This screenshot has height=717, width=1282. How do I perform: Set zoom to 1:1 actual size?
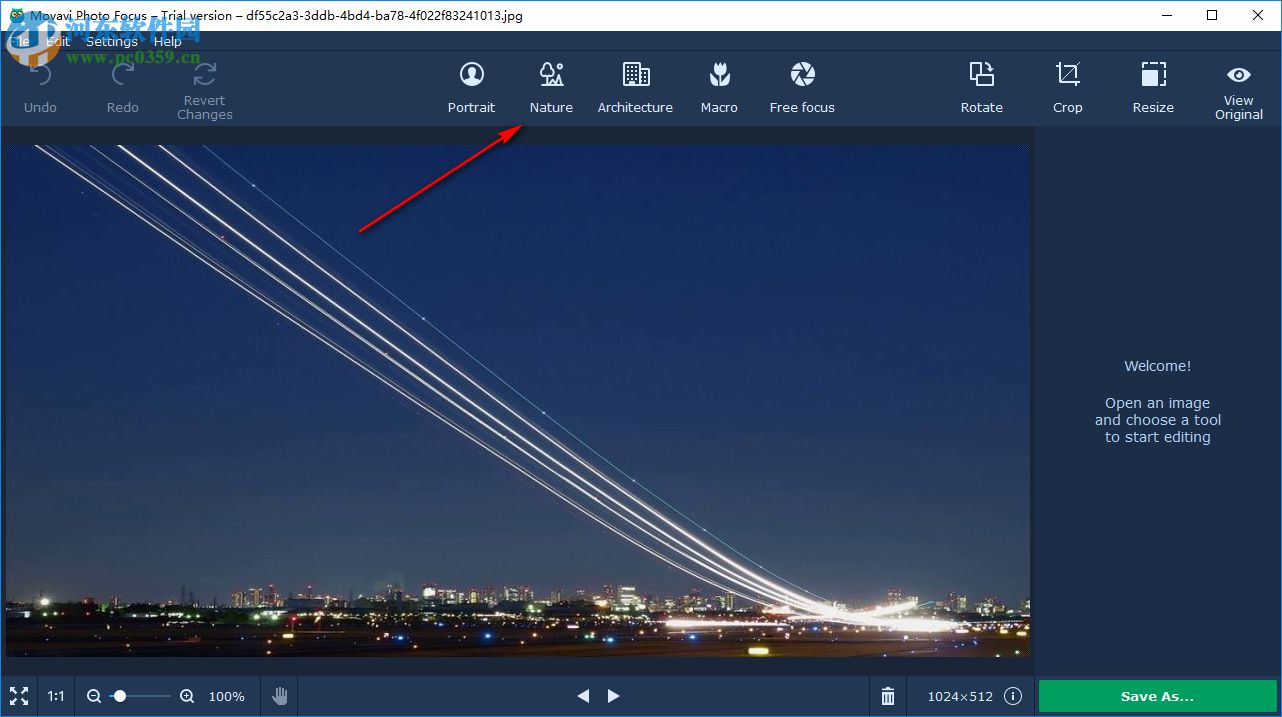pyautogui.click(x=56, y=696)
